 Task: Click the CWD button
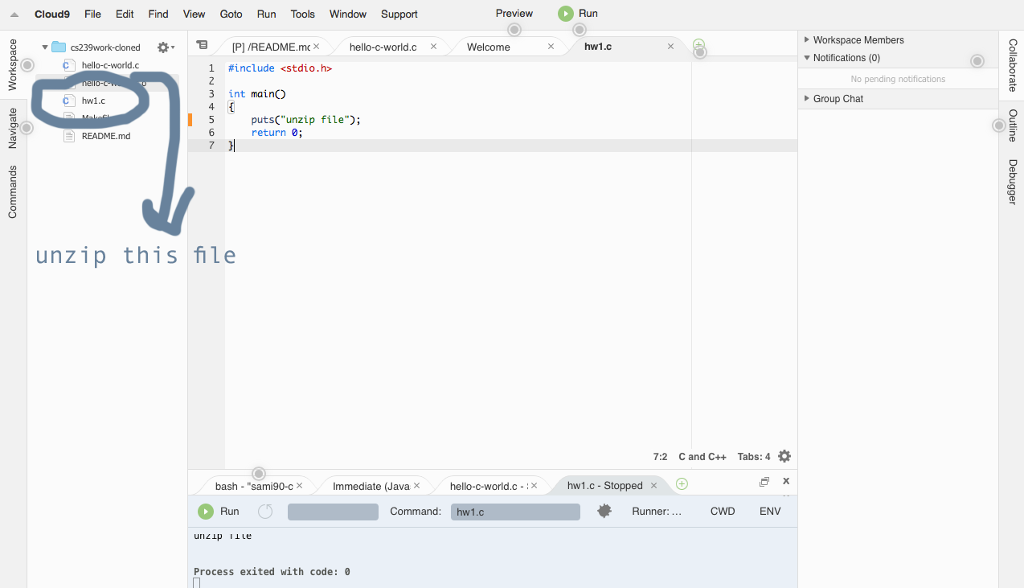(722, 512)
